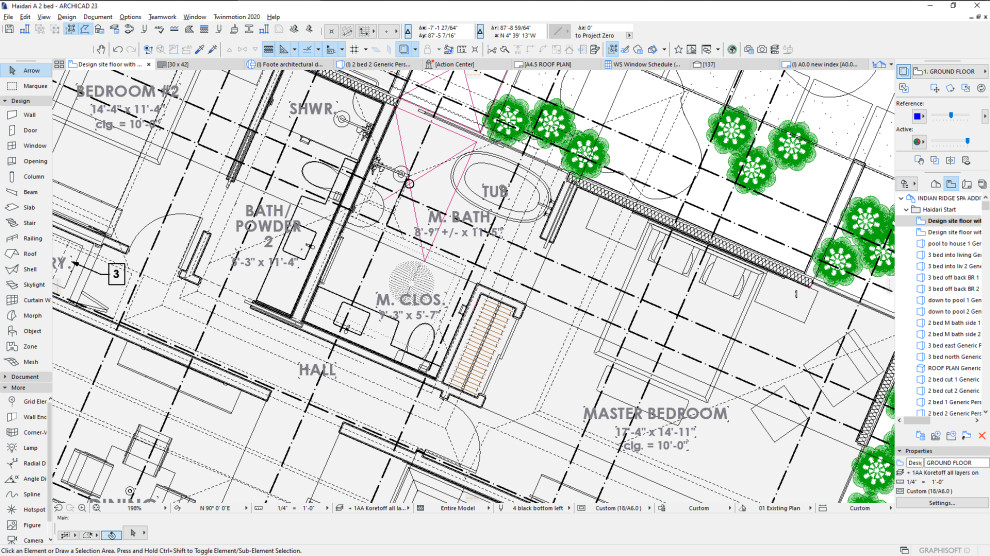Select the Curtain Wall tool

[x=25, y=300]
